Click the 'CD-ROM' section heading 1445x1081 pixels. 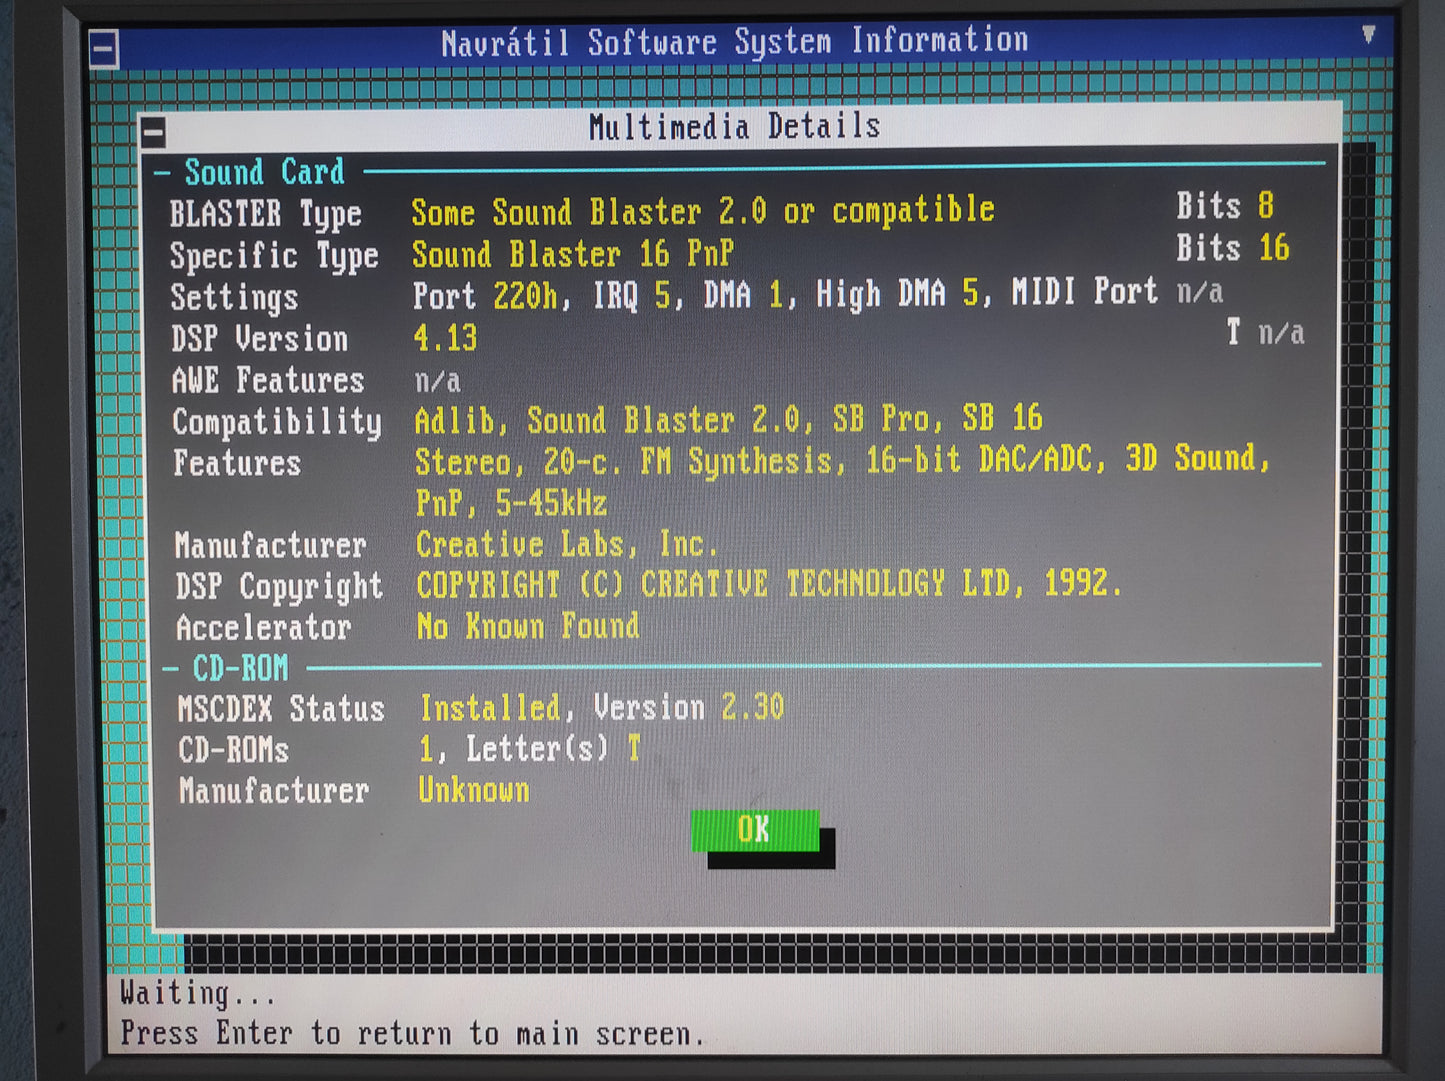pos(240,668)
